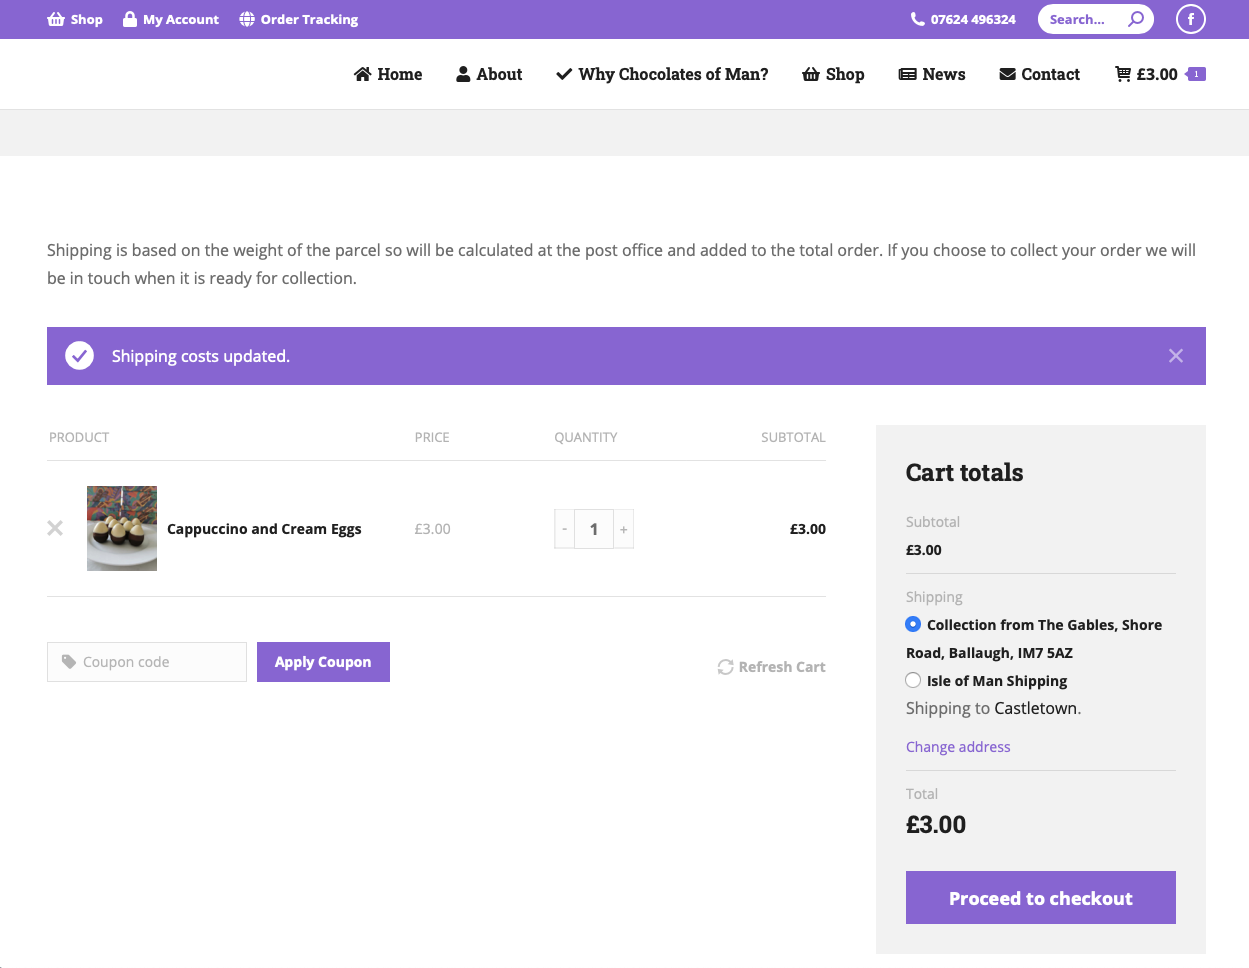Open Cappuccino and Cream Eggs product link
1249x968 pixels.
coord(264,529)
